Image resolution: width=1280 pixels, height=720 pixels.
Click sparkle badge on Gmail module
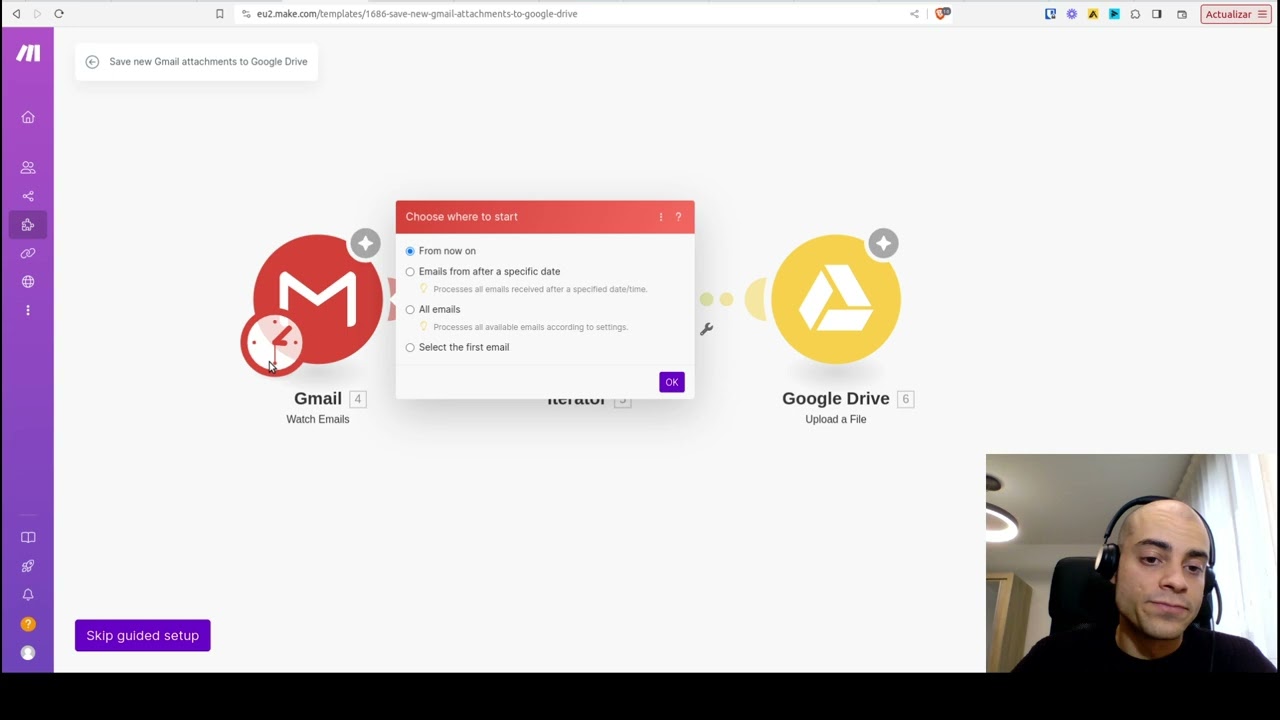365,243
